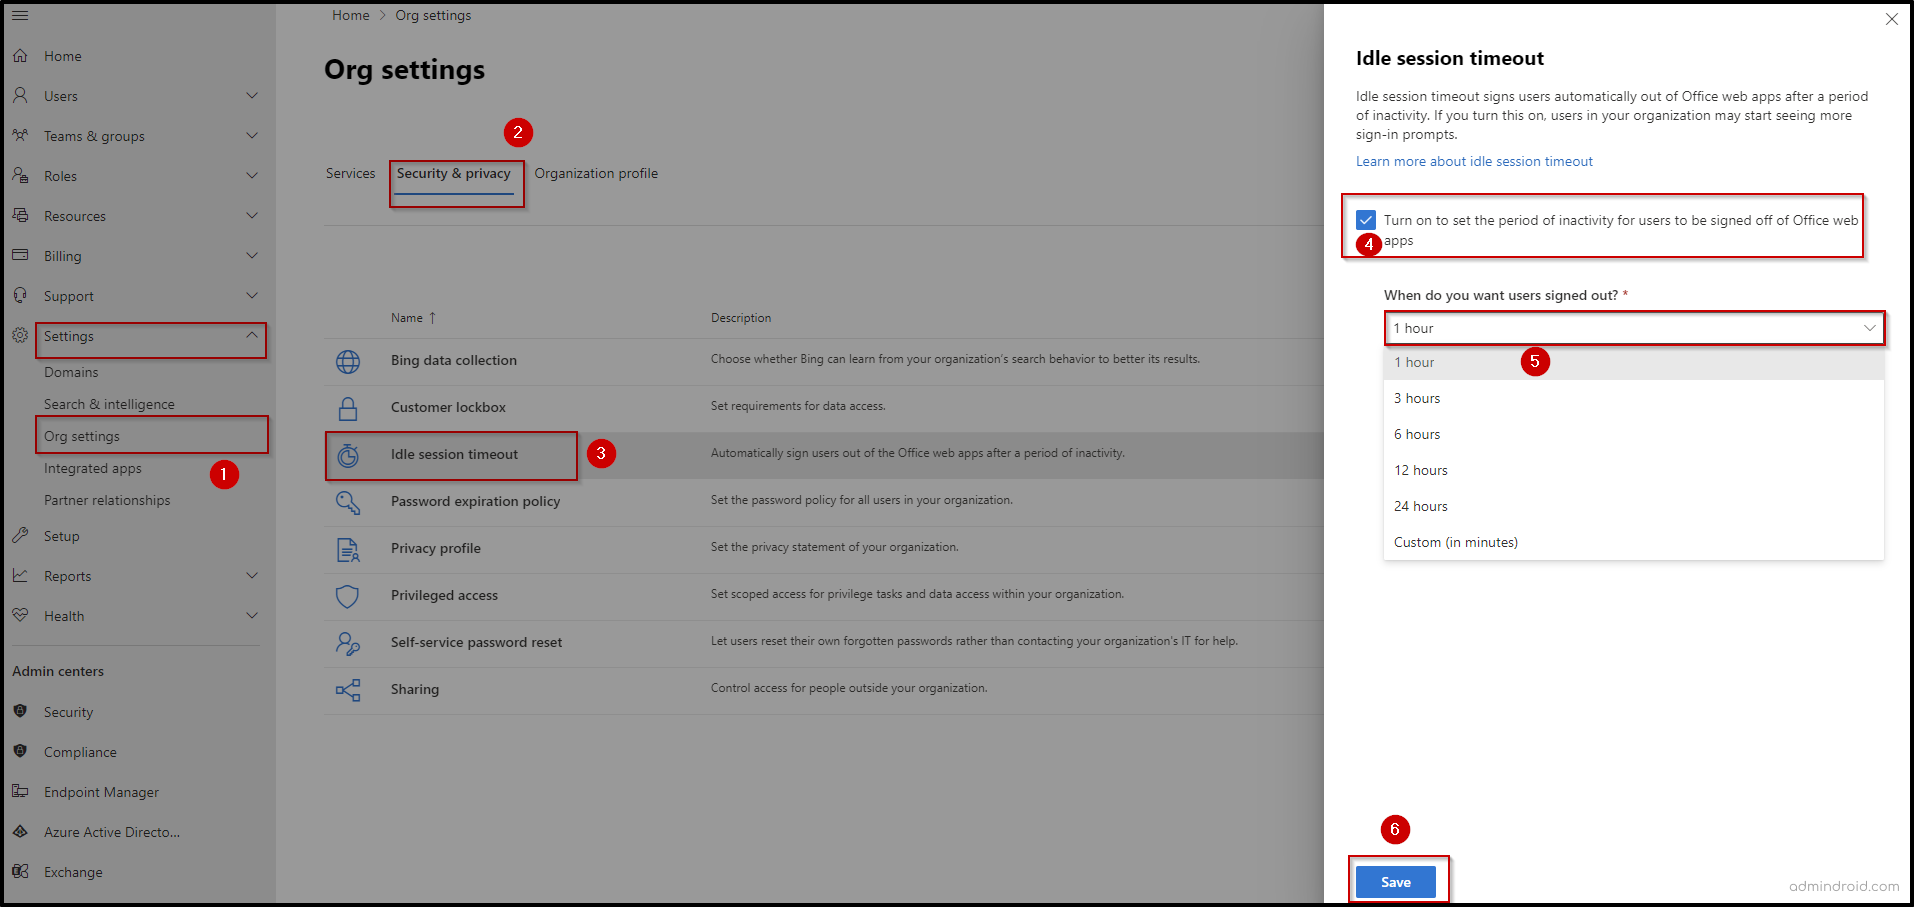Expand the Teams & groups chevron
The image size is (1914, 907).
tap(252, 136)
